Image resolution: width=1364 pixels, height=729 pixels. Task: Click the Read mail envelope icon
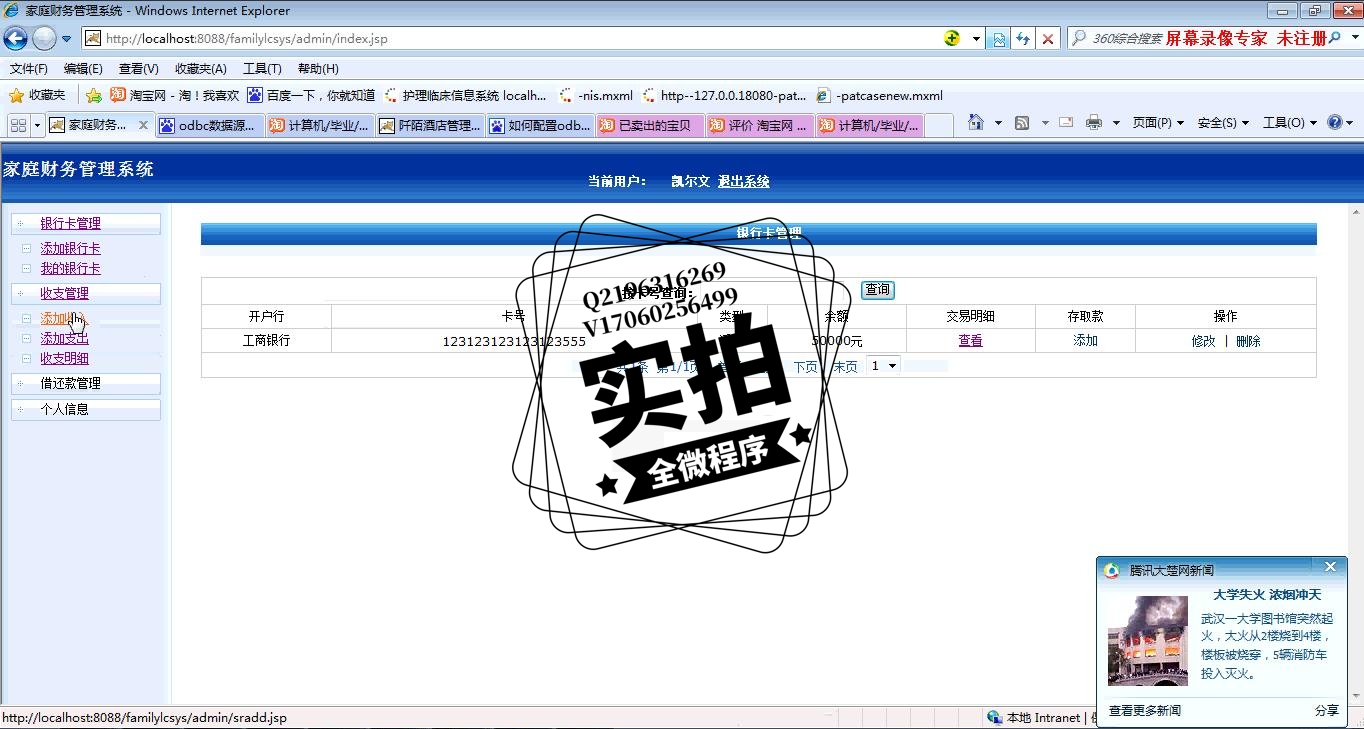[1066, 123]
